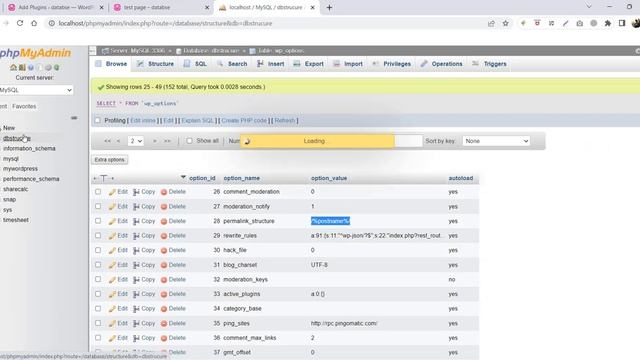640x360 pixels.
Task: Go to the last page of results (>>)
Action: 167,141
